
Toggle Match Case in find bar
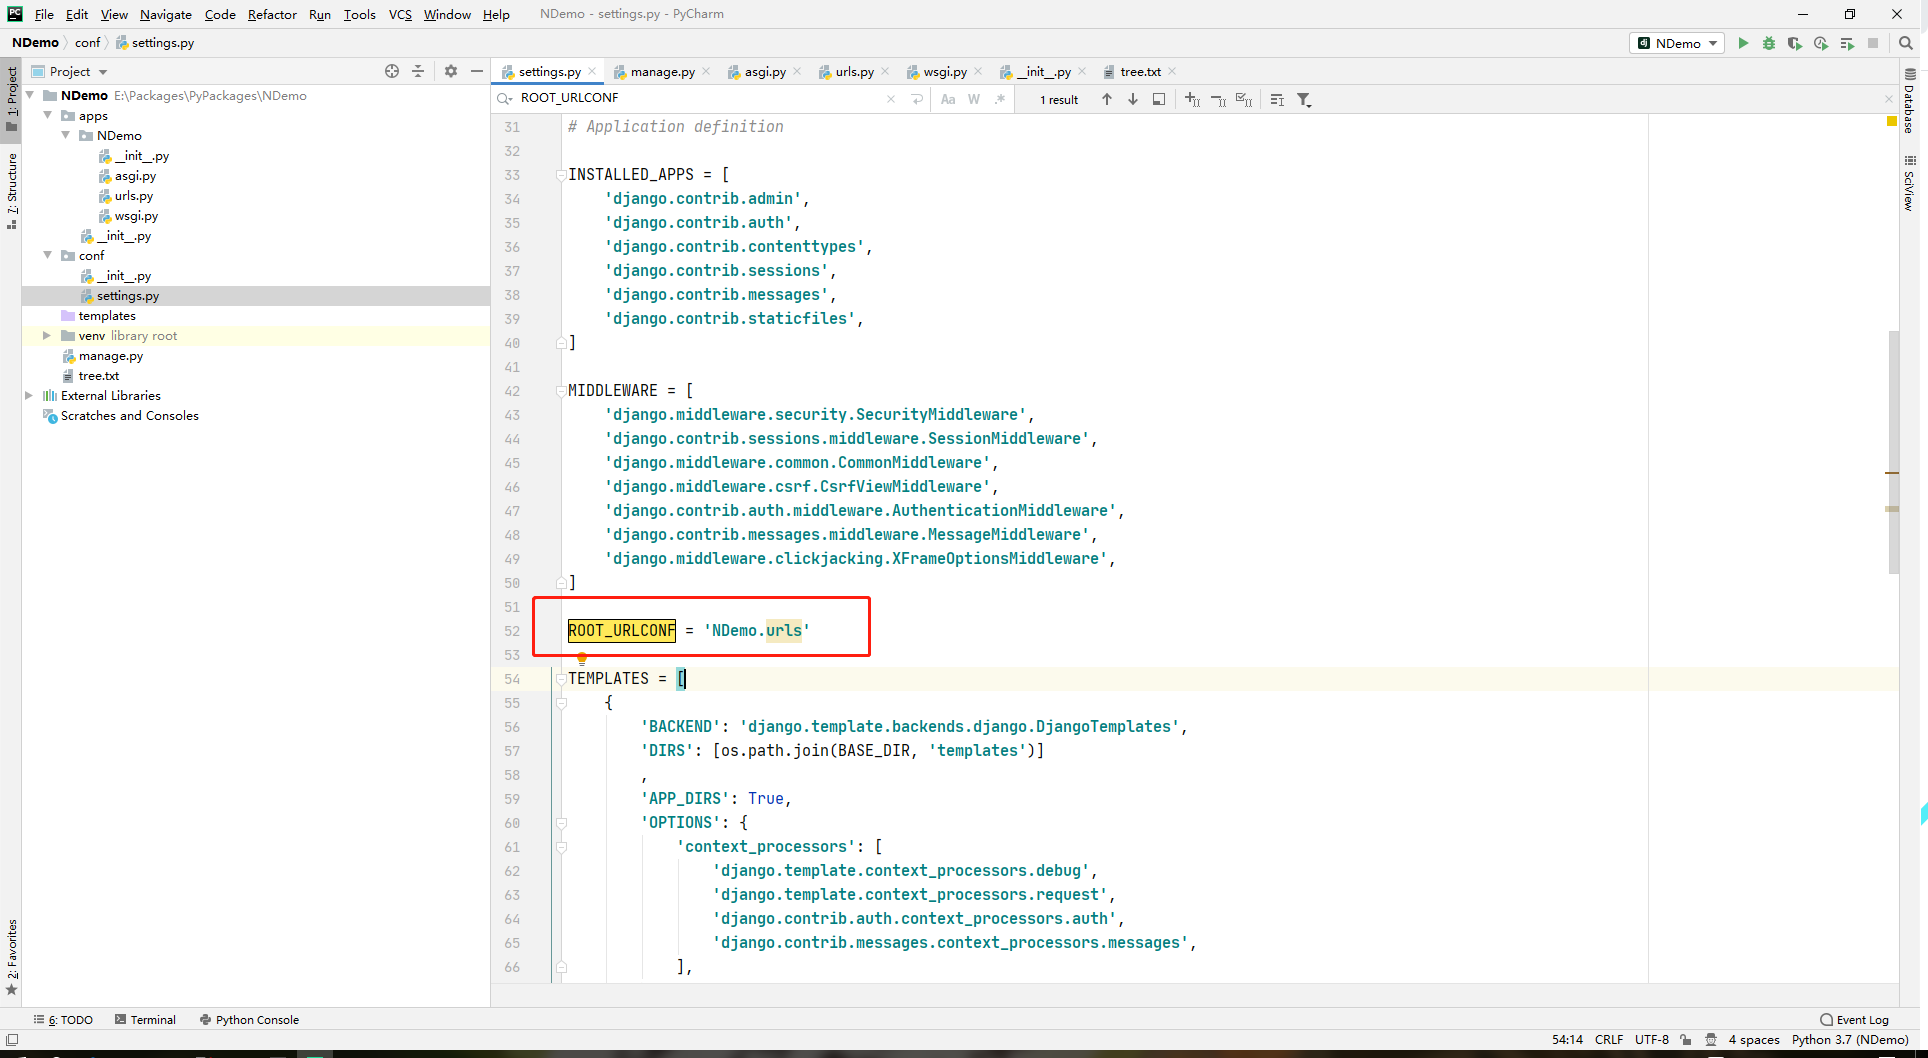[x=948, y=99]
